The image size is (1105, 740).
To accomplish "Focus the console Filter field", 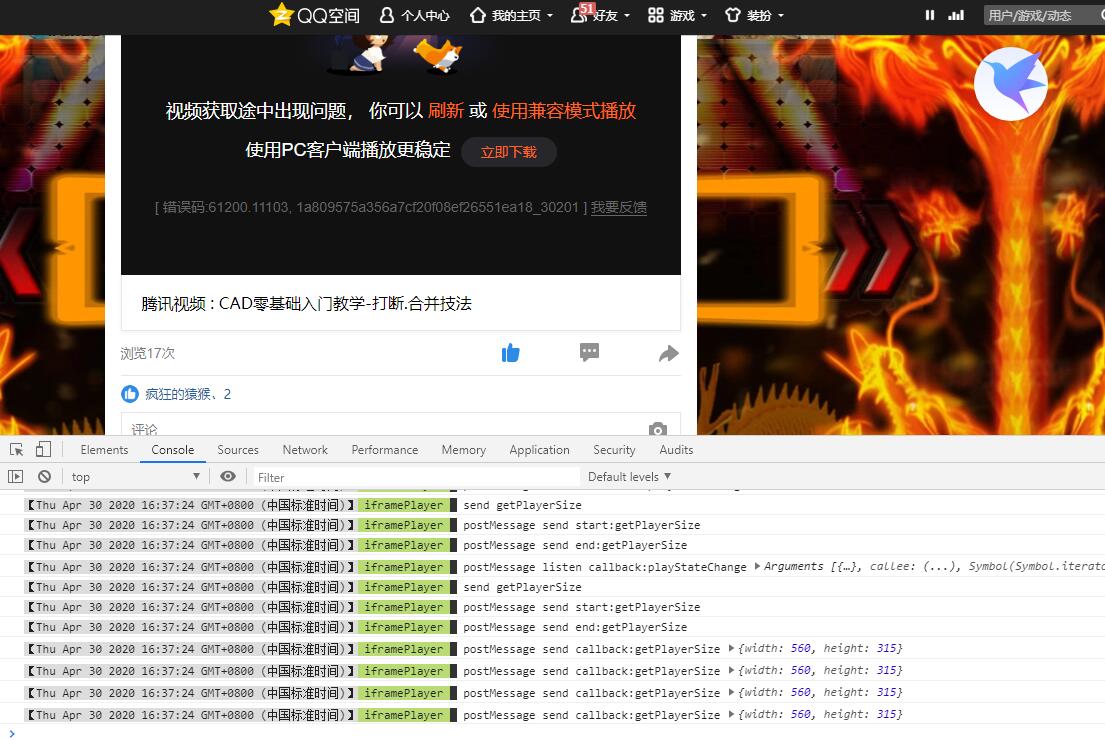I will tap(416, 477).
